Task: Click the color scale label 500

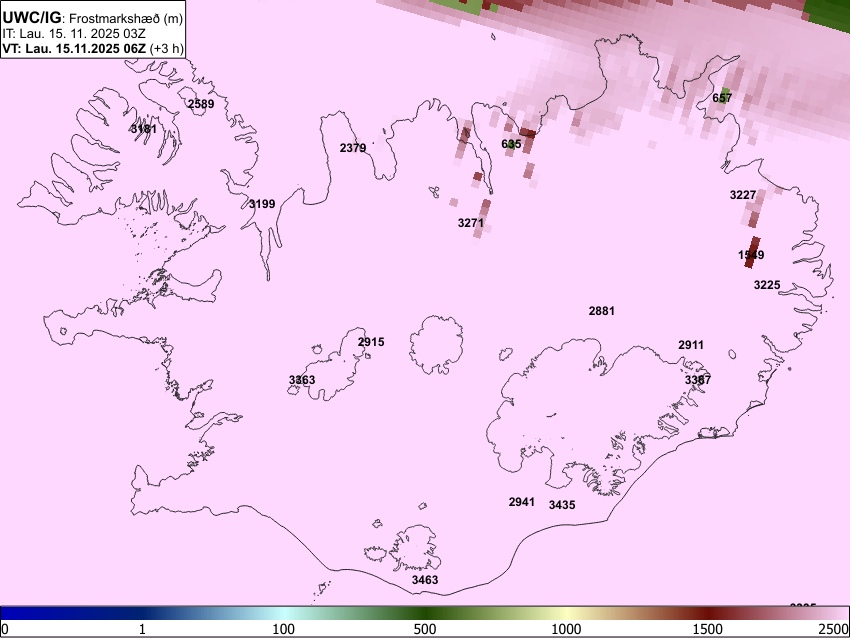Action: [425, 629]
